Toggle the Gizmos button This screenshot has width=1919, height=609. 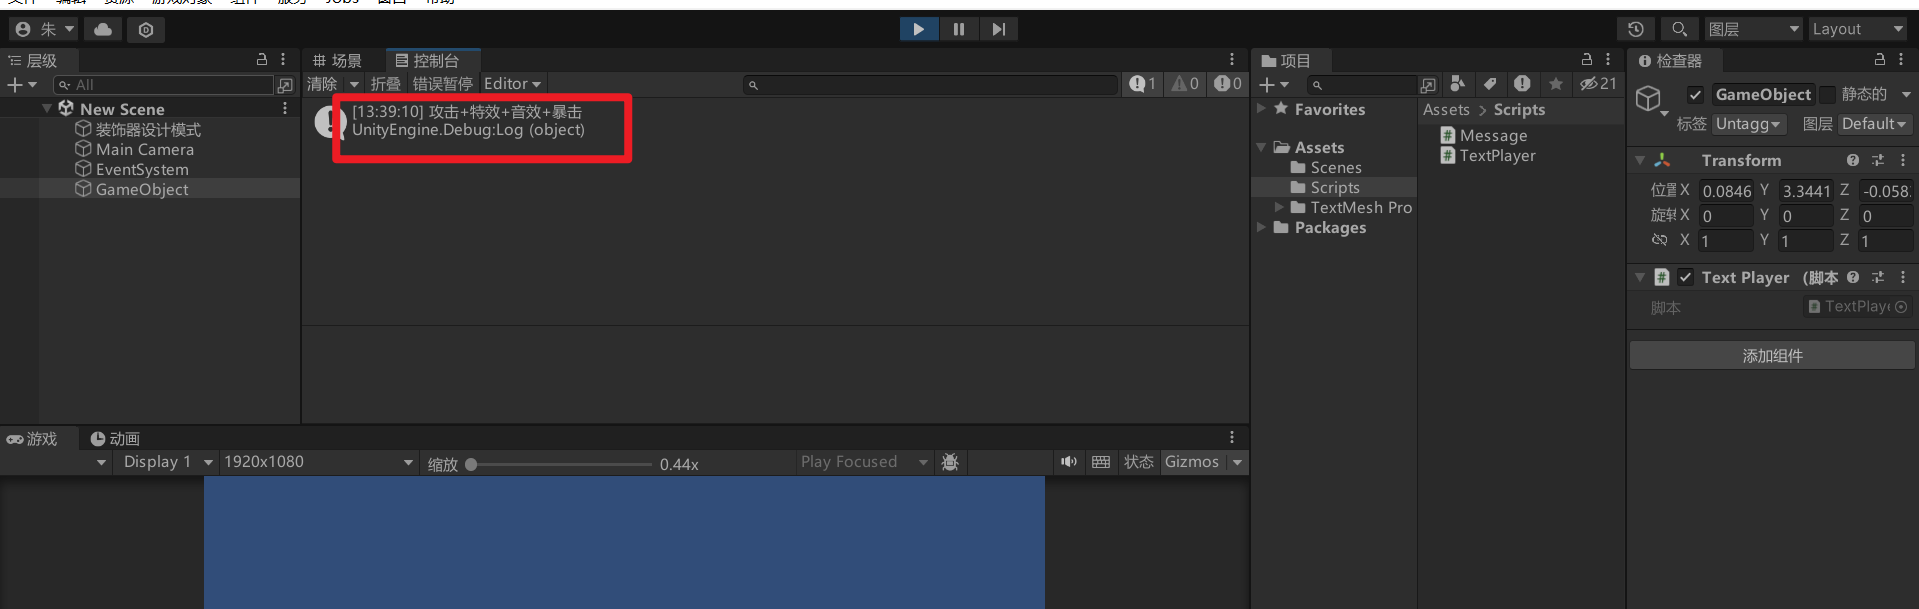pyautogui.click(x=1192, y=462)
